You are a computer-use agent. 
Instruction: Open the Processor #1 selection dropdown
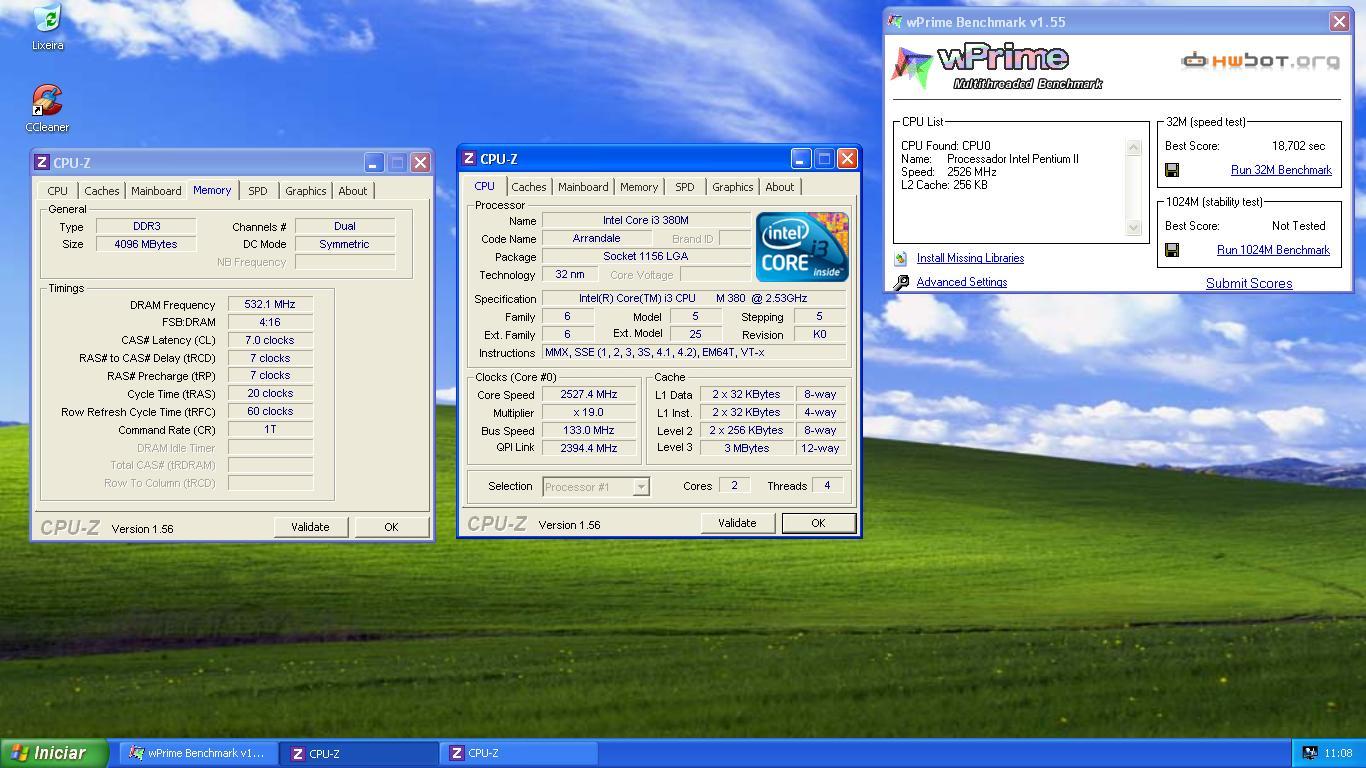coord(641,487)
